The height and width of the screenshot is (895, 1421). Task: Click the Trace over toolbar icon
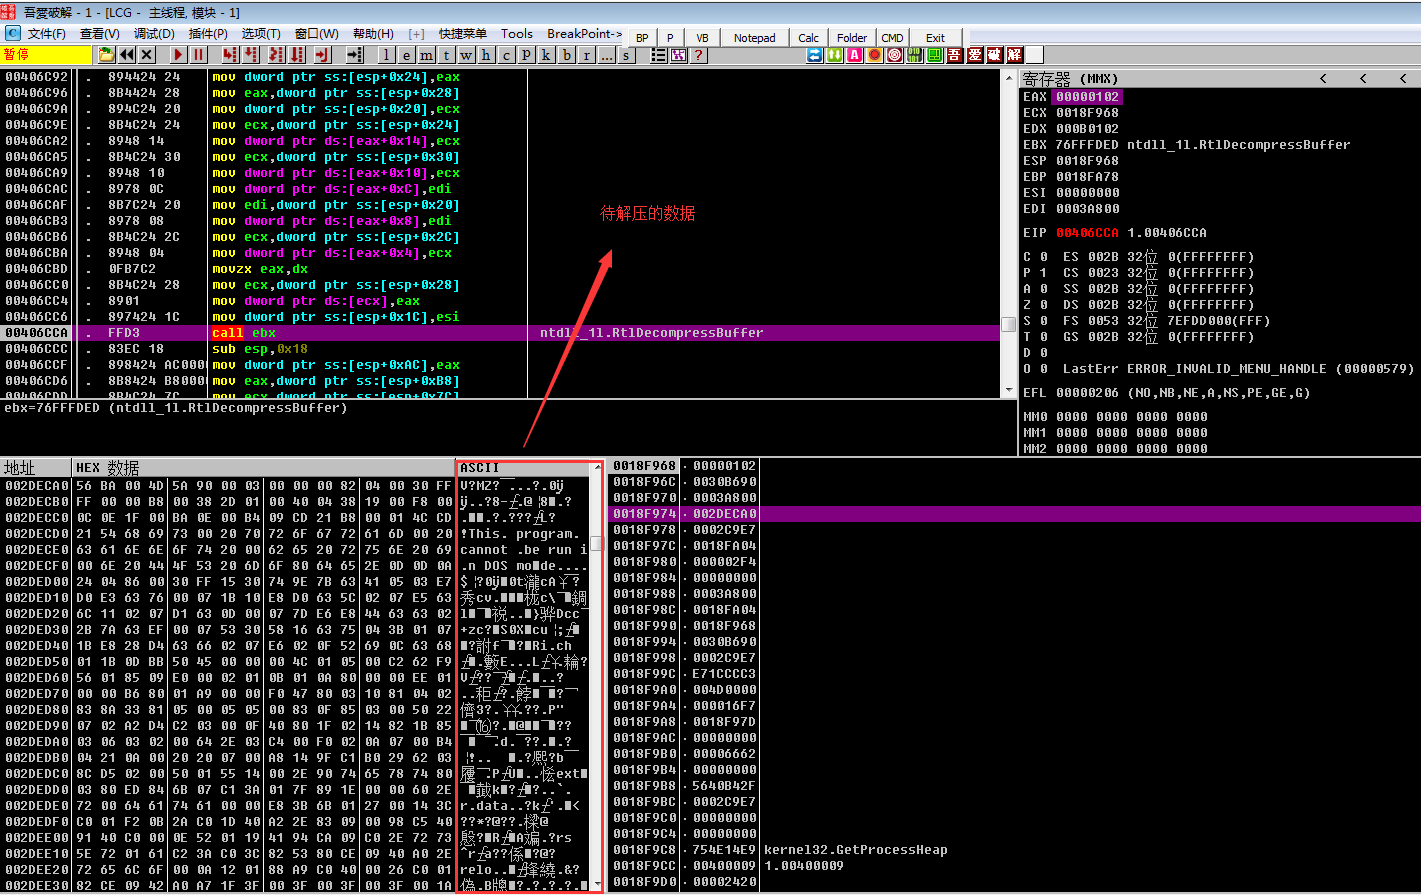point(297,55)
